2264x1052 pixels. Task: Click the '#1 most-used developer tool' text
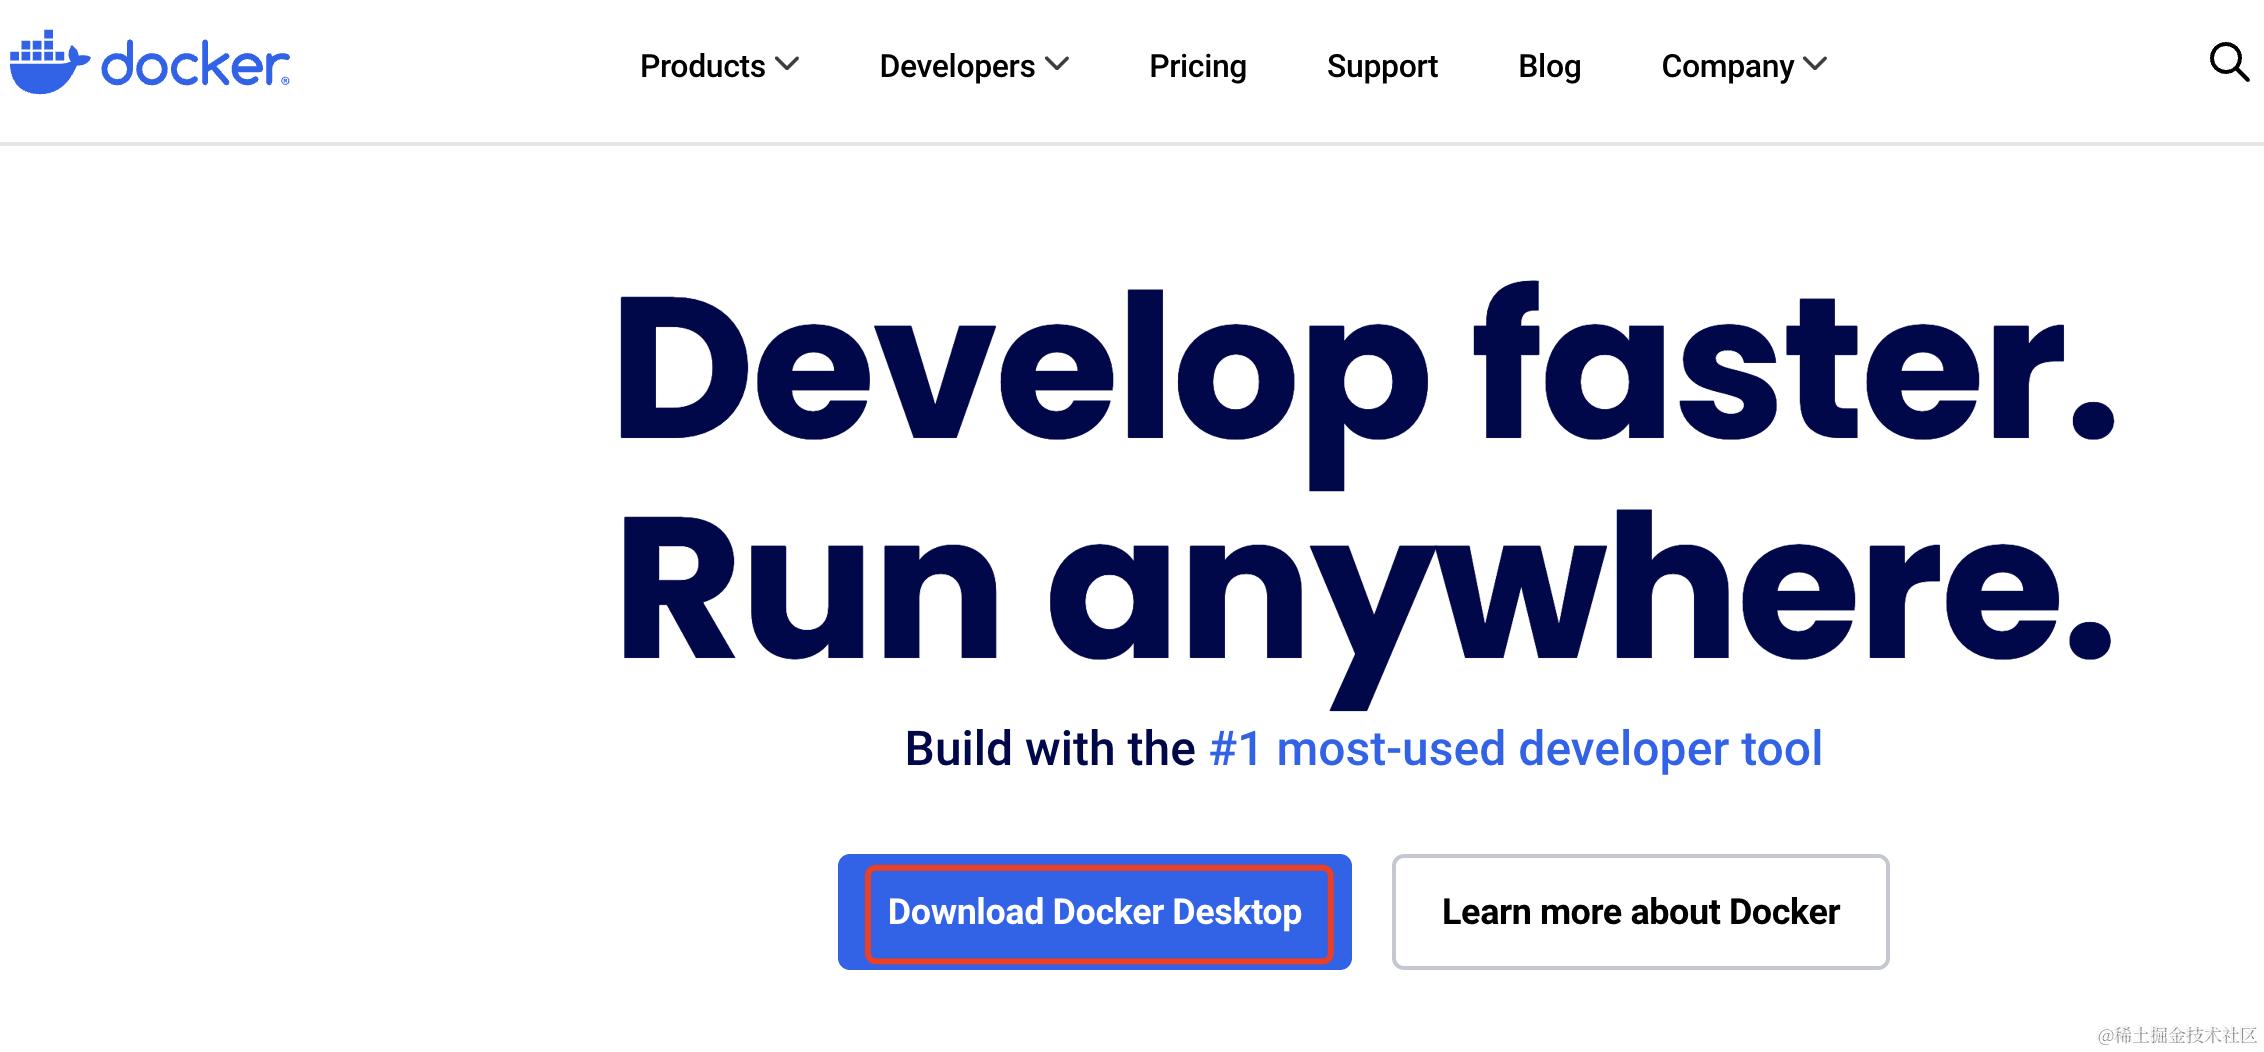(x=1516, y=748)
